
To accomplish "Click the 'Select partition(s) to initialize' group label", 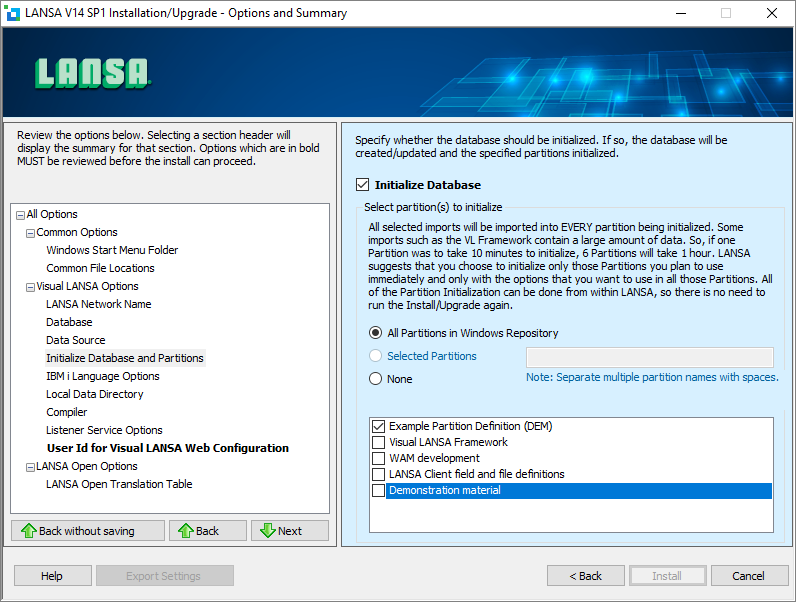I will click(x=433, y=207).
